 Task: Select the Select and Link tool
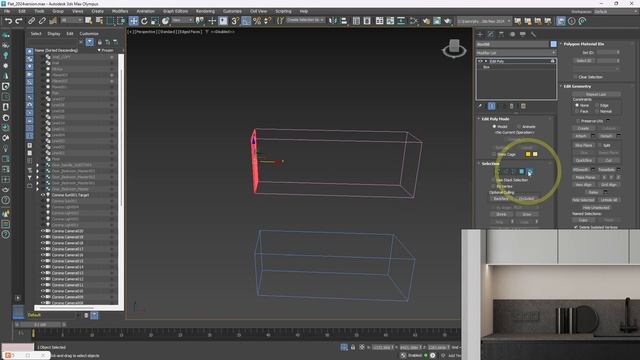point(31,21)
